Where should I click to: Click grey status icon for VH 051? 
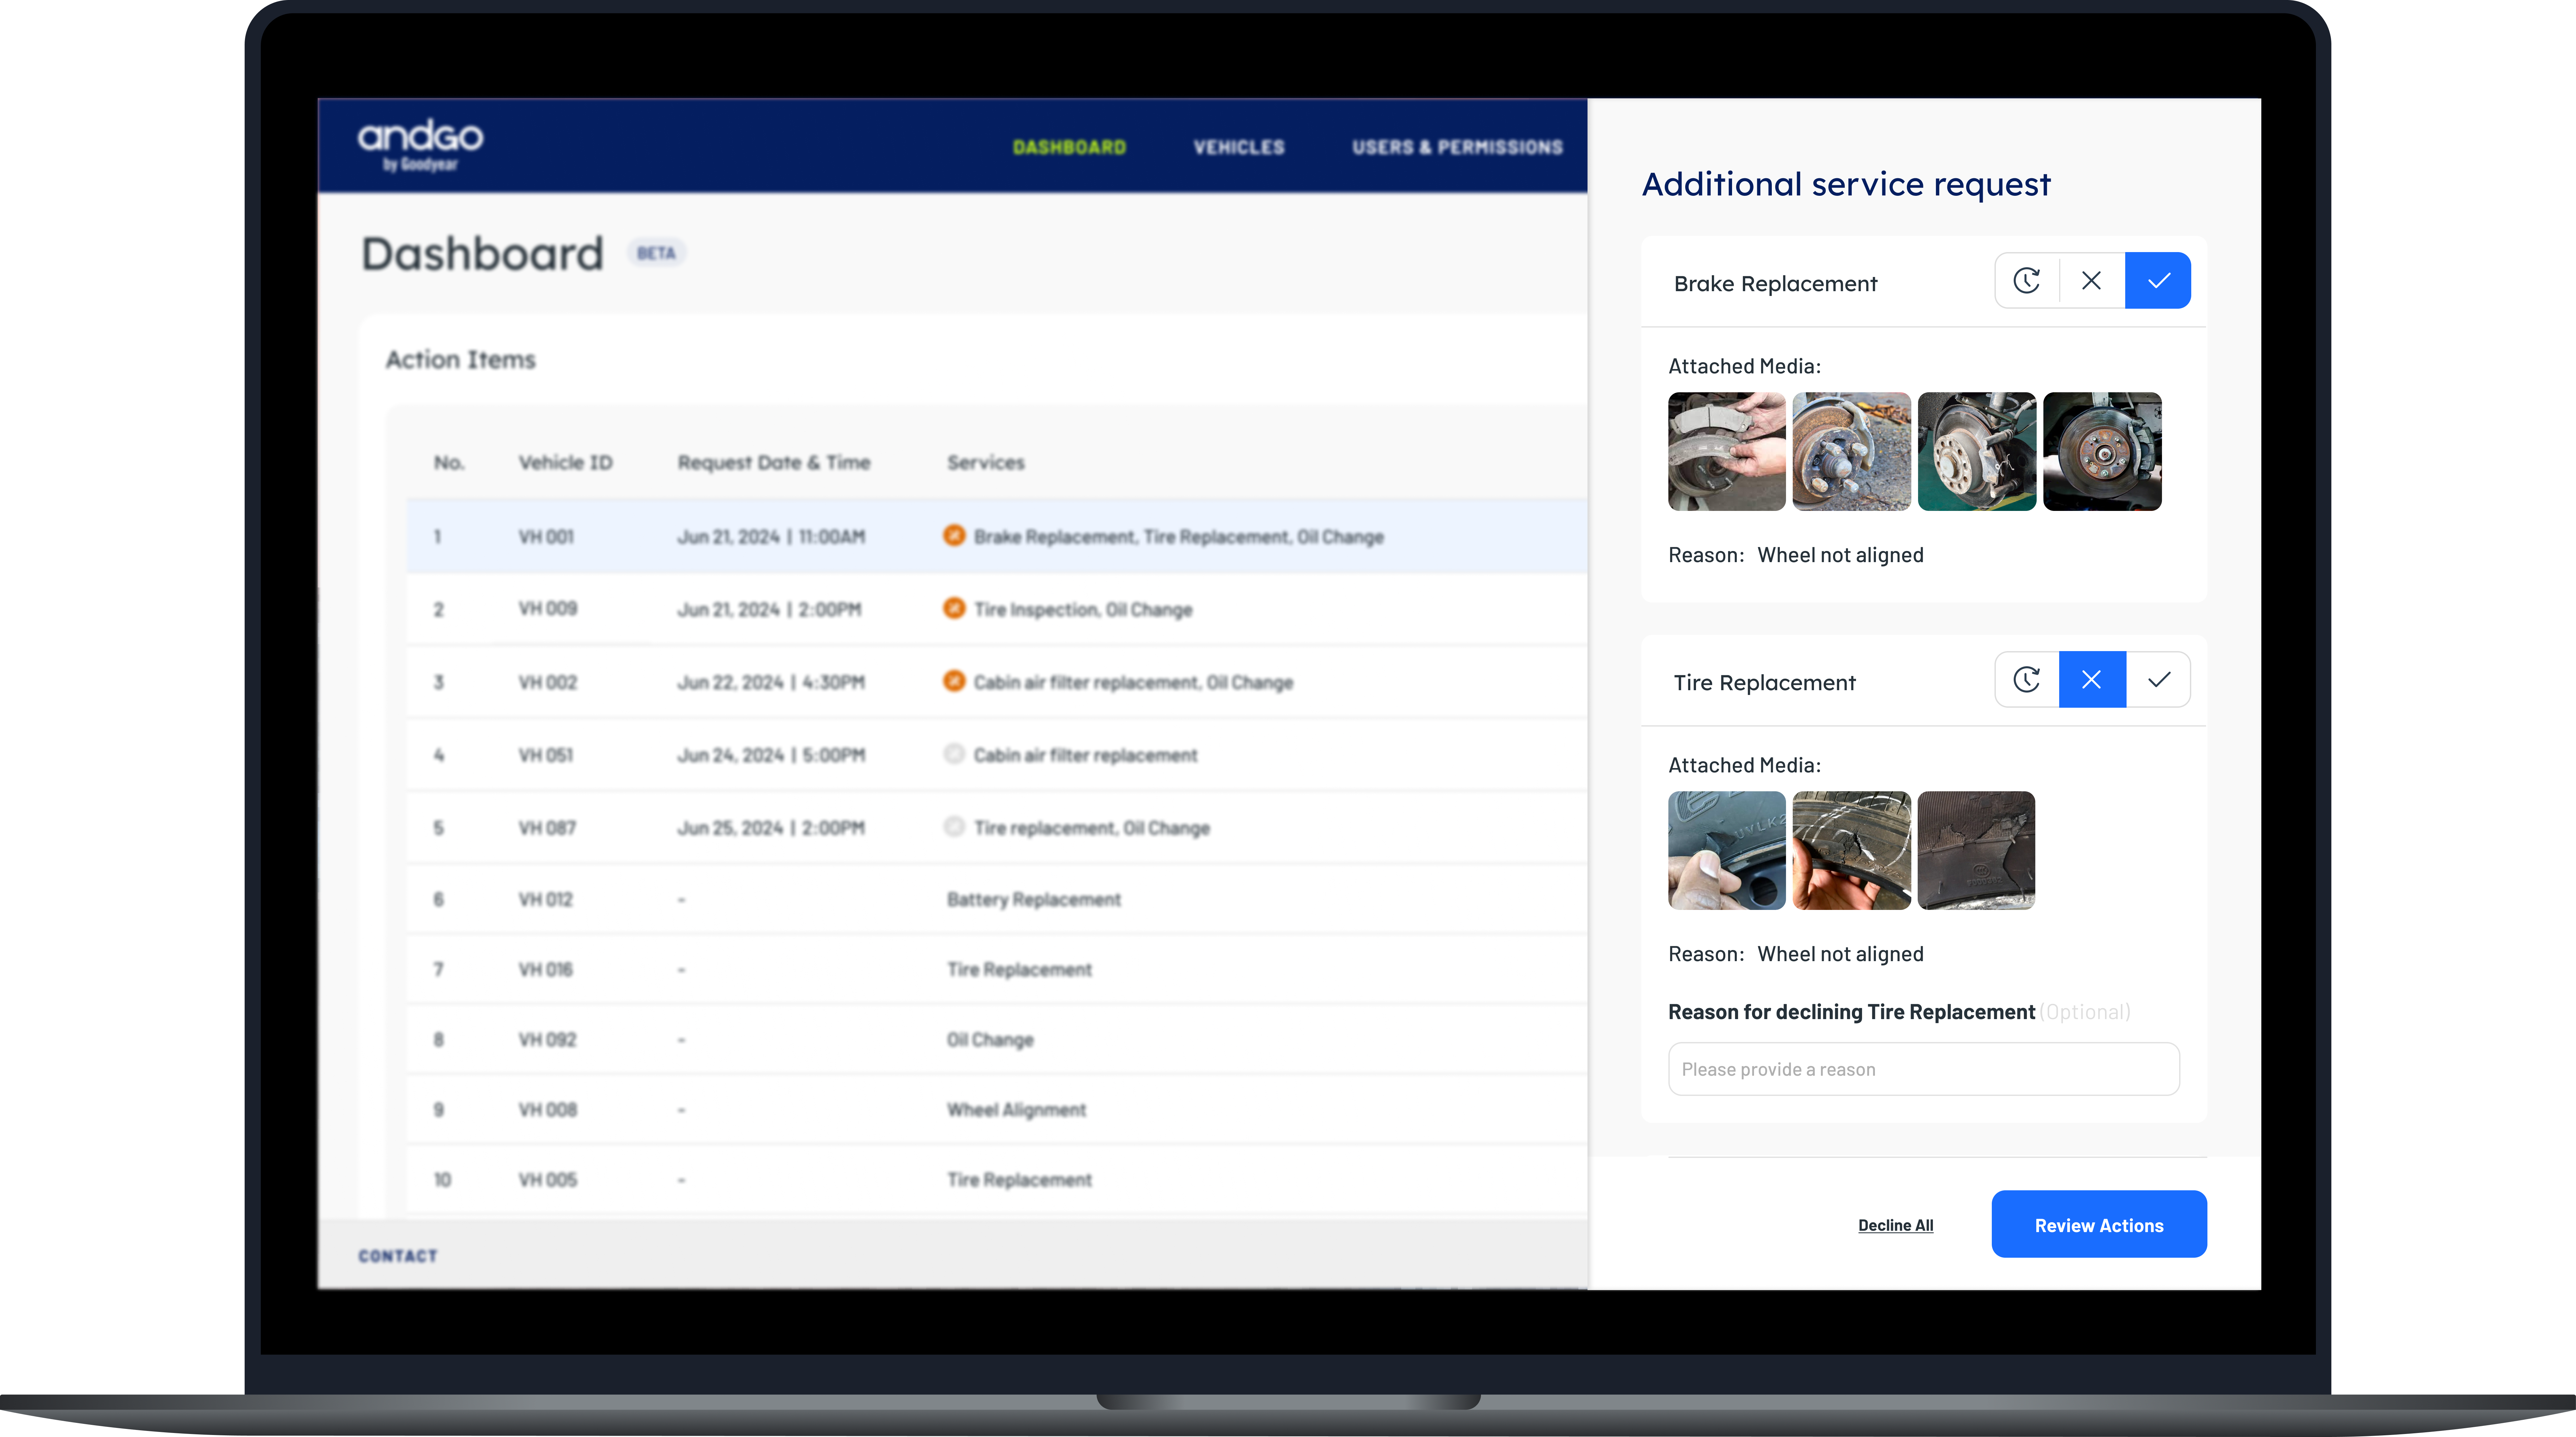954,754
